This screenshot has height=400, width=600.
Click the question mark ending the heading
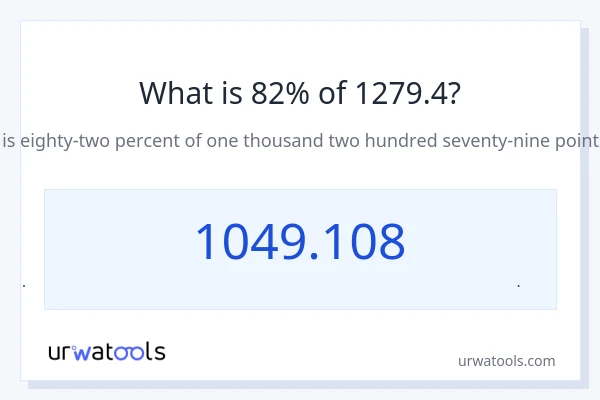[454, 93]
